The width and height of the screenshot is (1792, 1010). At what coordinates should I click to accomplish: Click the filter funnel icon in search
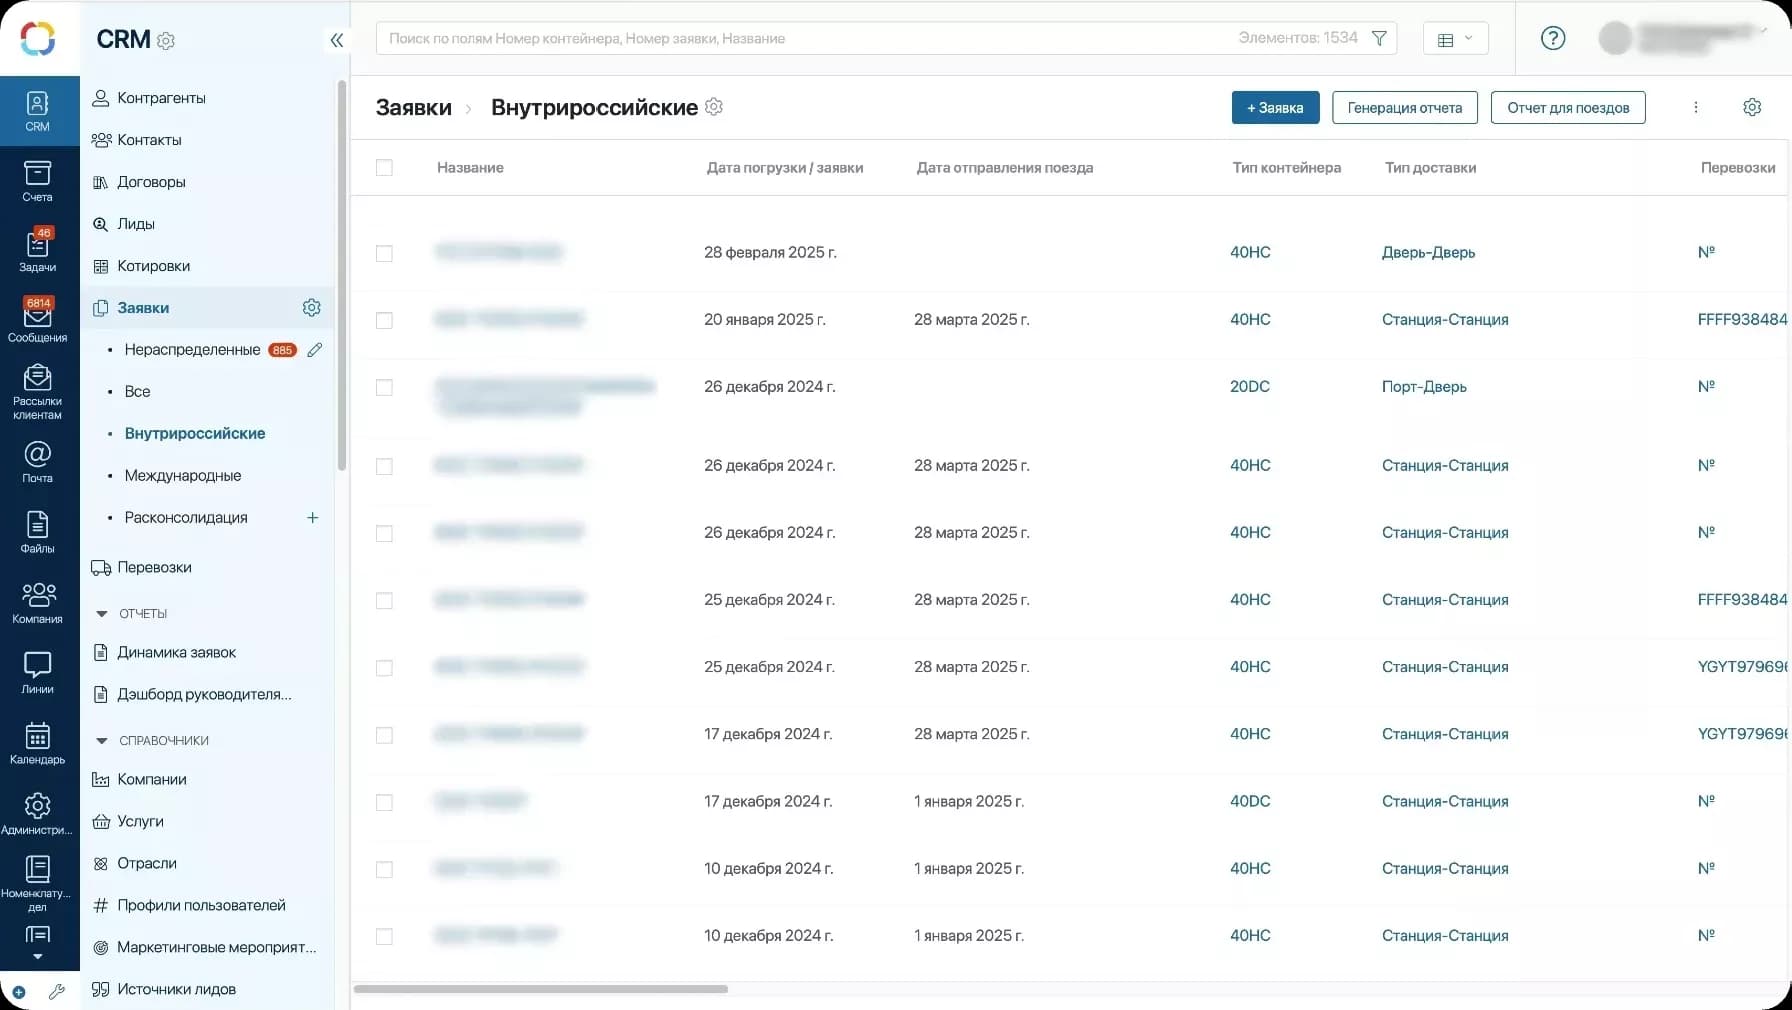click(x=1379, y=38)
